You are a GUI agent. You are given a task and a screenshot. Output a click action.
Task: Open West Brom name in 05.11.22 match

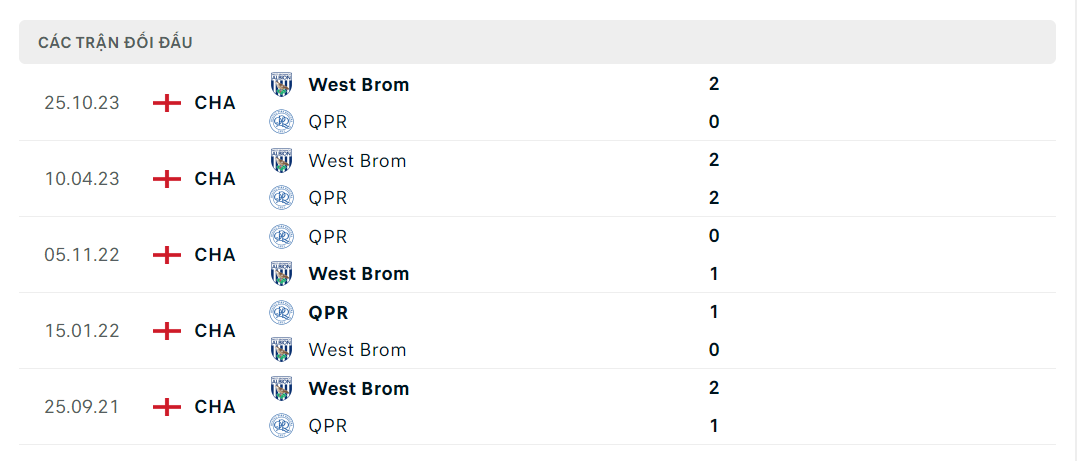(359, 273)
